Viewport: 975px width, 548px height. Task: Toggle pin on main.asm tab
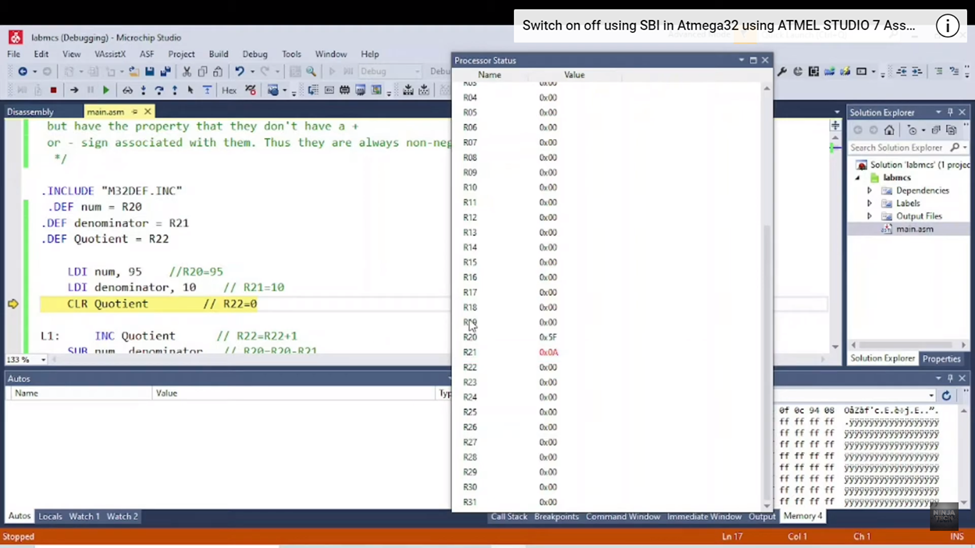pos(134,112)
